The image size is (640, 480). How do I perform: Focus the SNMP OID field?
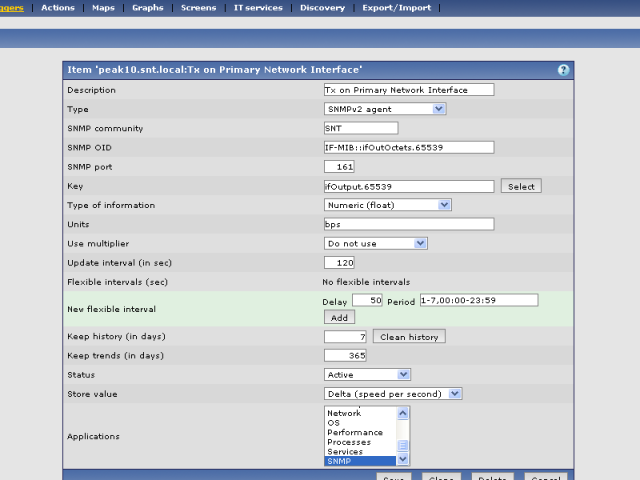coord(409,147)
